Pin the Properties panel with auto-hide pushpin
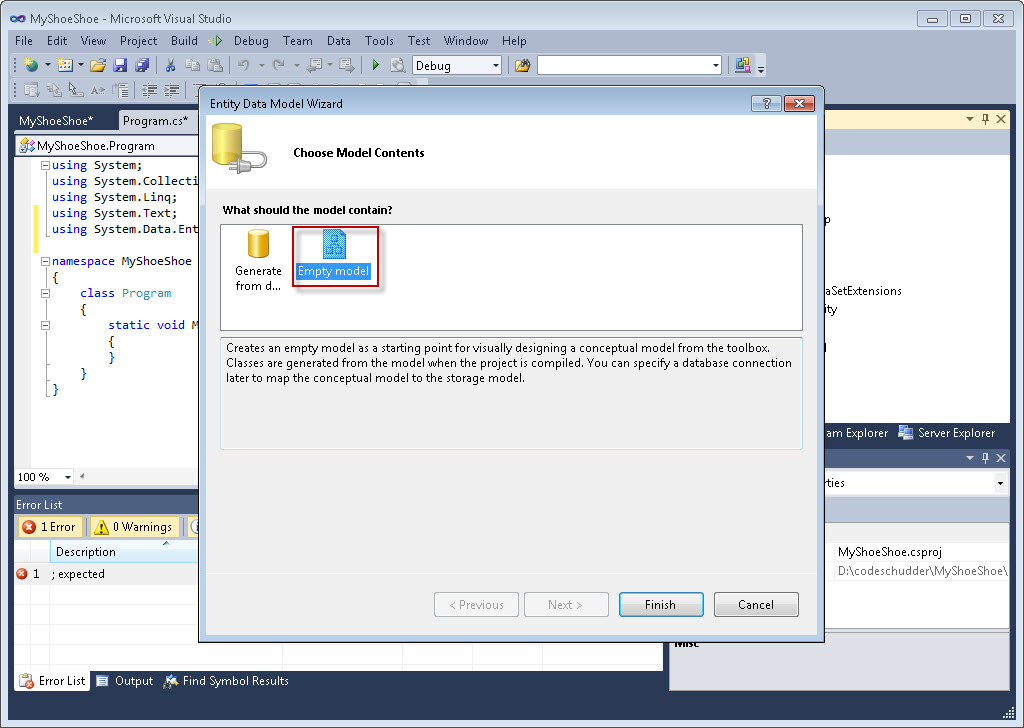1024x728 pixels. click(x=985, y=458)
